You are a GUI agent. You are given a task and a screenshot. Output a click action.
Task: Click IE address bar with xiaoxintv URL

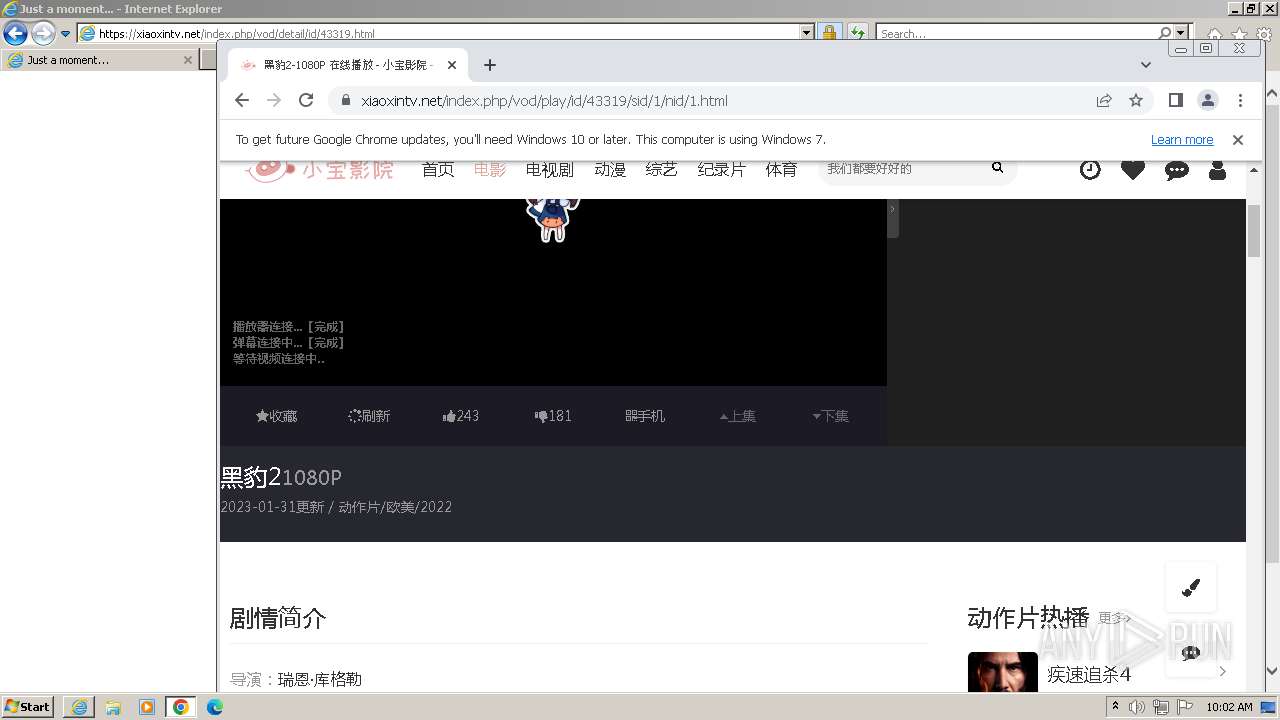coord(447,33)
